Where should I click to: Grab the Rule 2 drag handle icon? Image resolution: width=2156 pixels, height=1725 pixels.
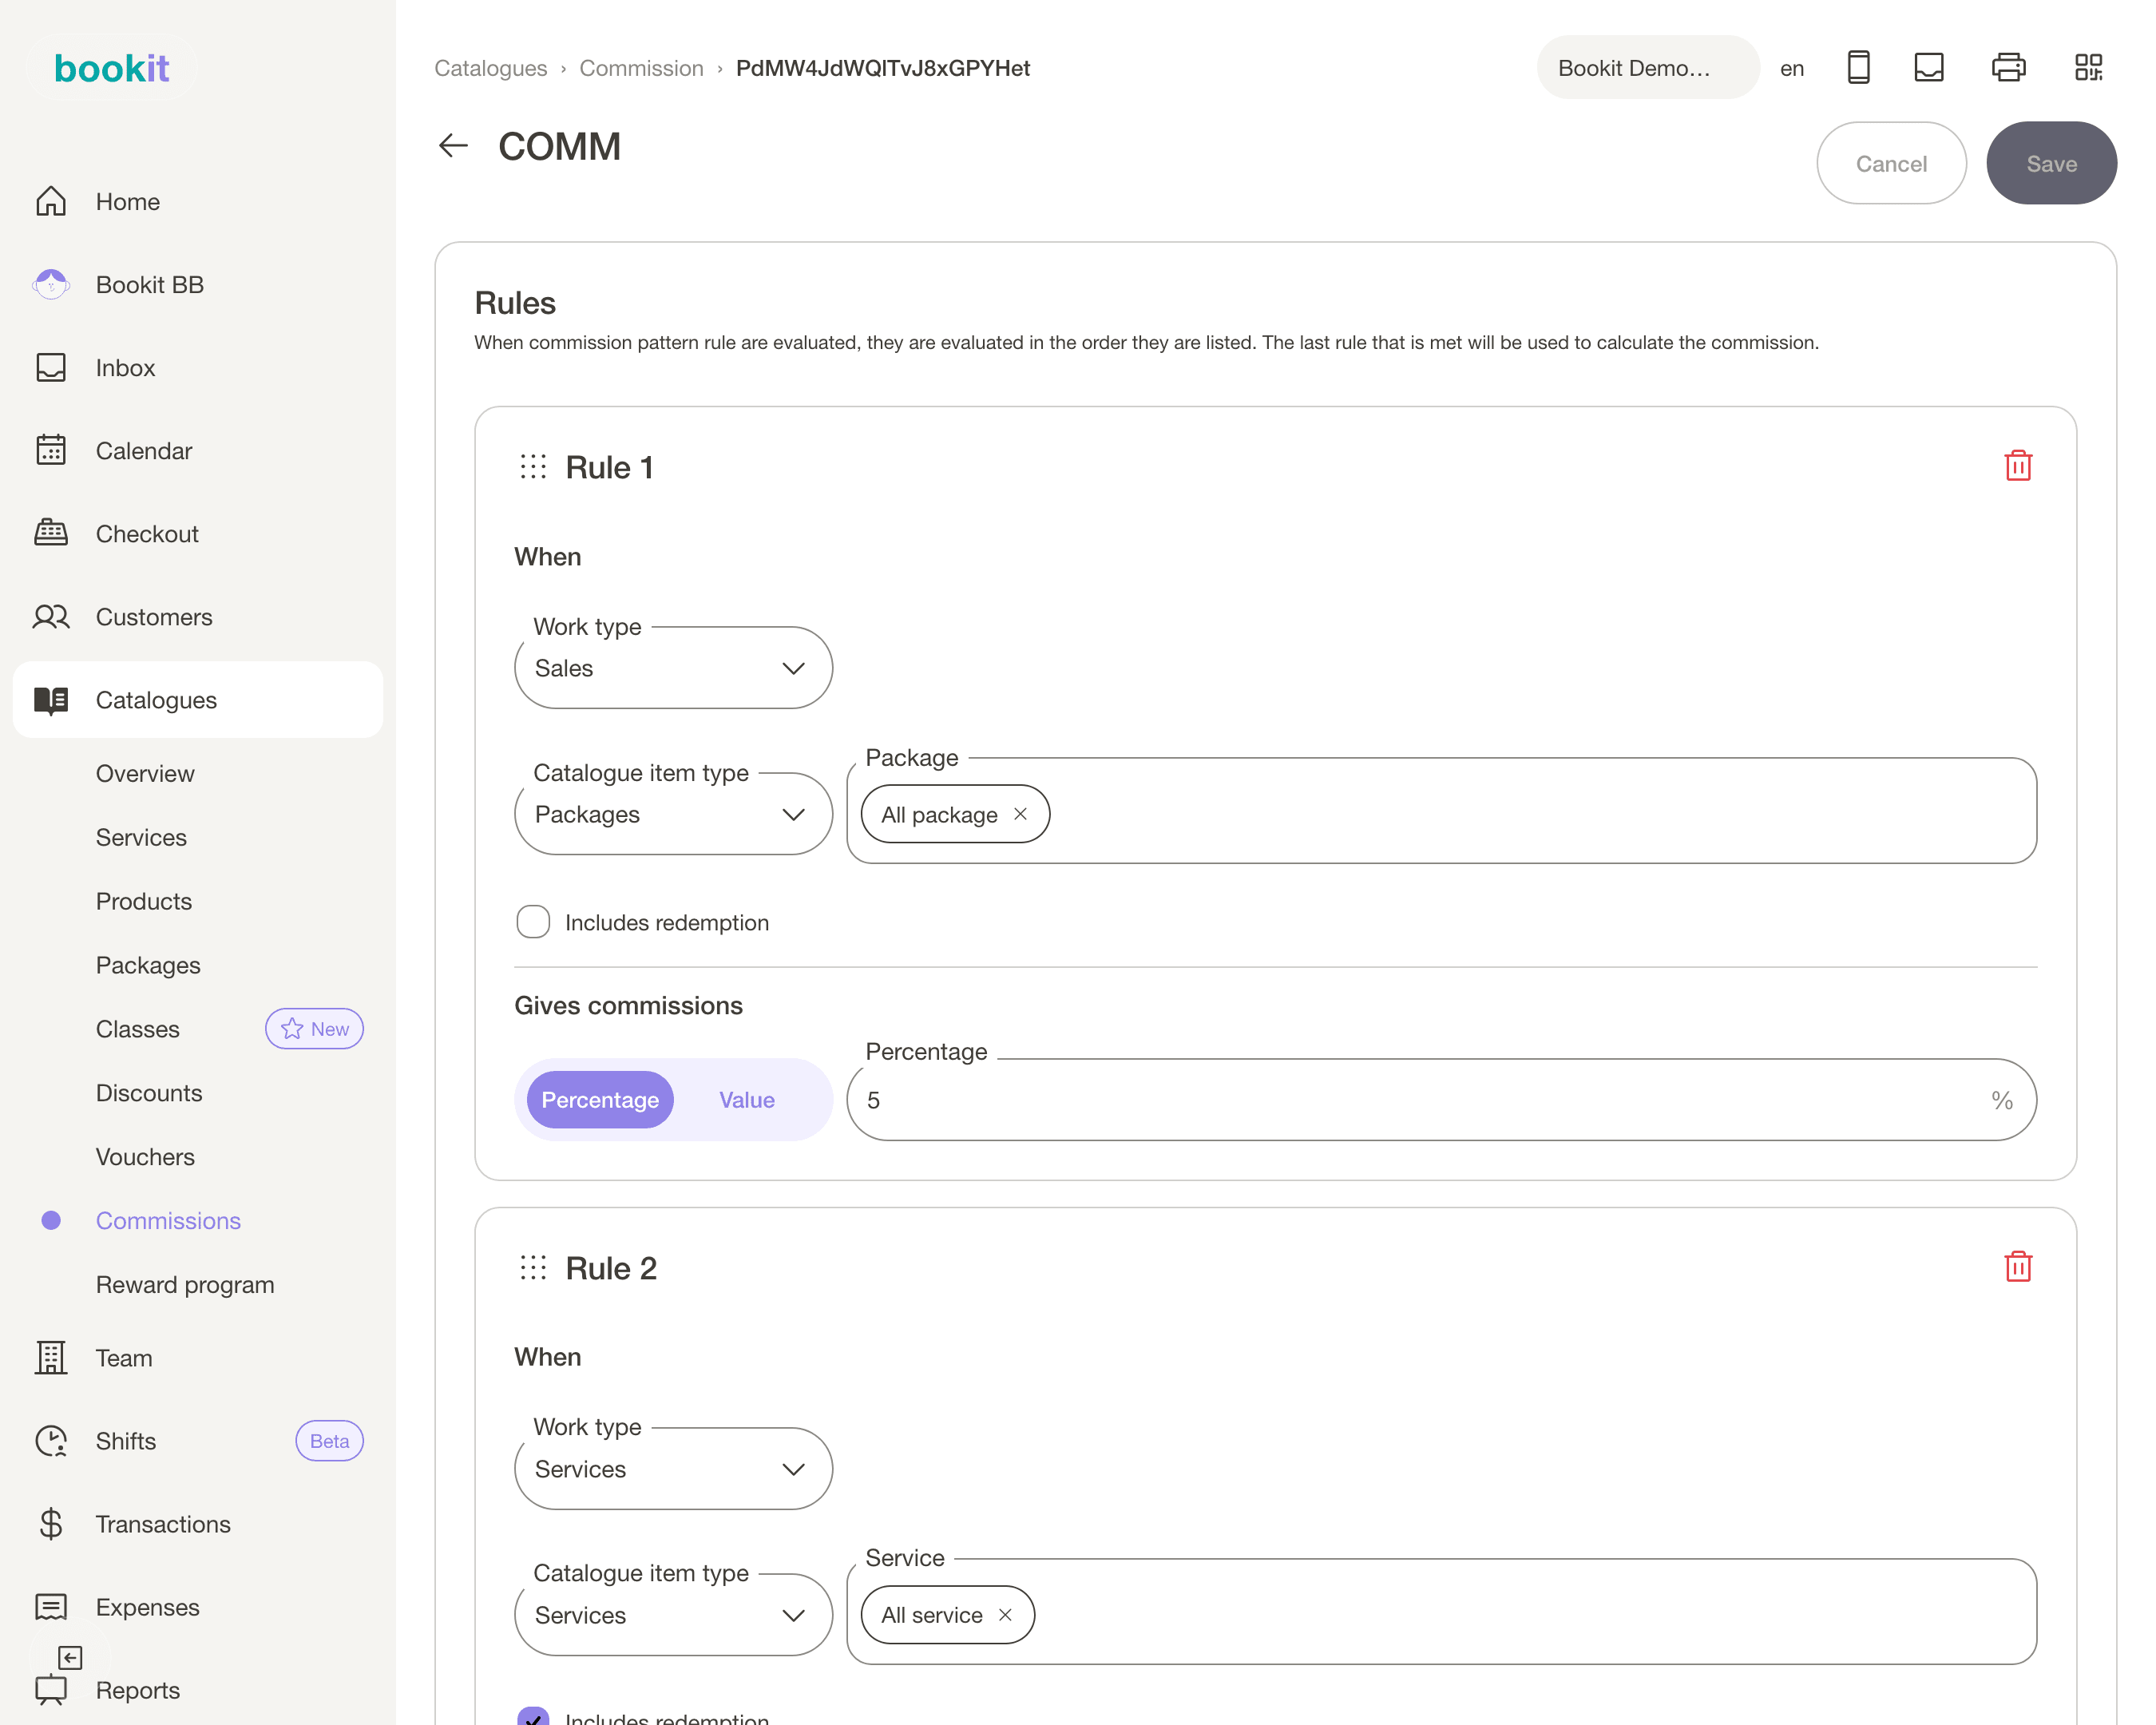tap(533, 1268)
